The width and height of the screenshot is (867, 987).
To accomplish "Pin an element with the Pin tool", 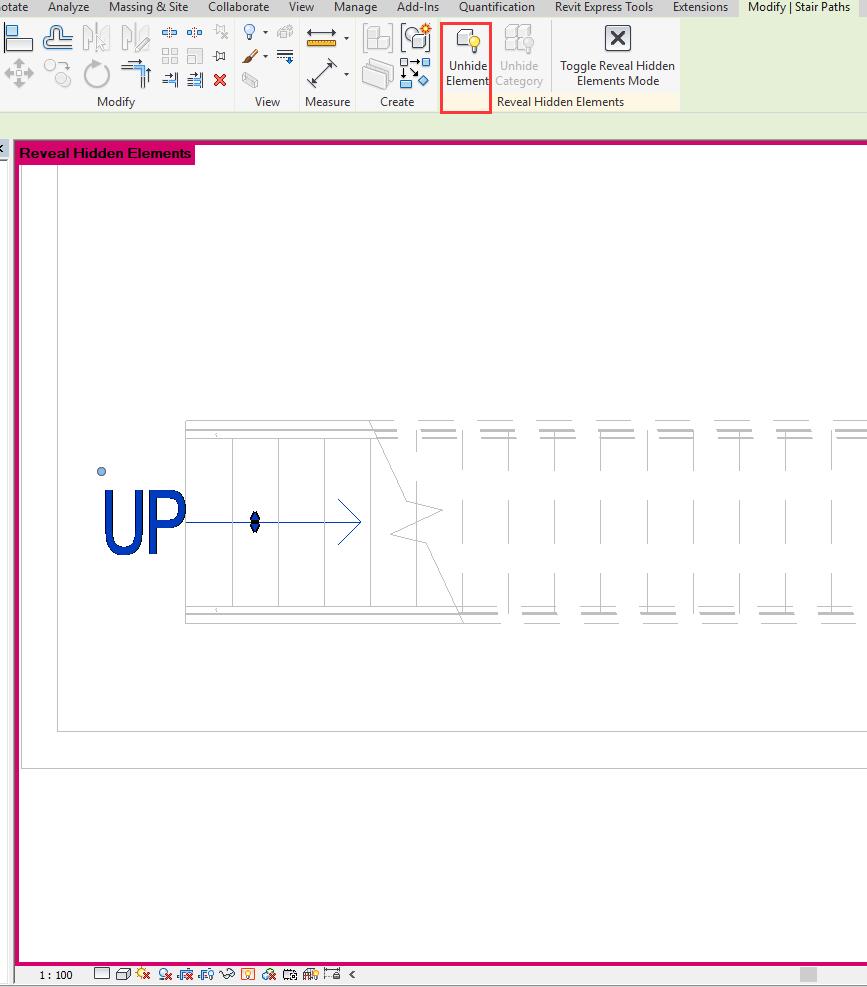I will point(219,53).
